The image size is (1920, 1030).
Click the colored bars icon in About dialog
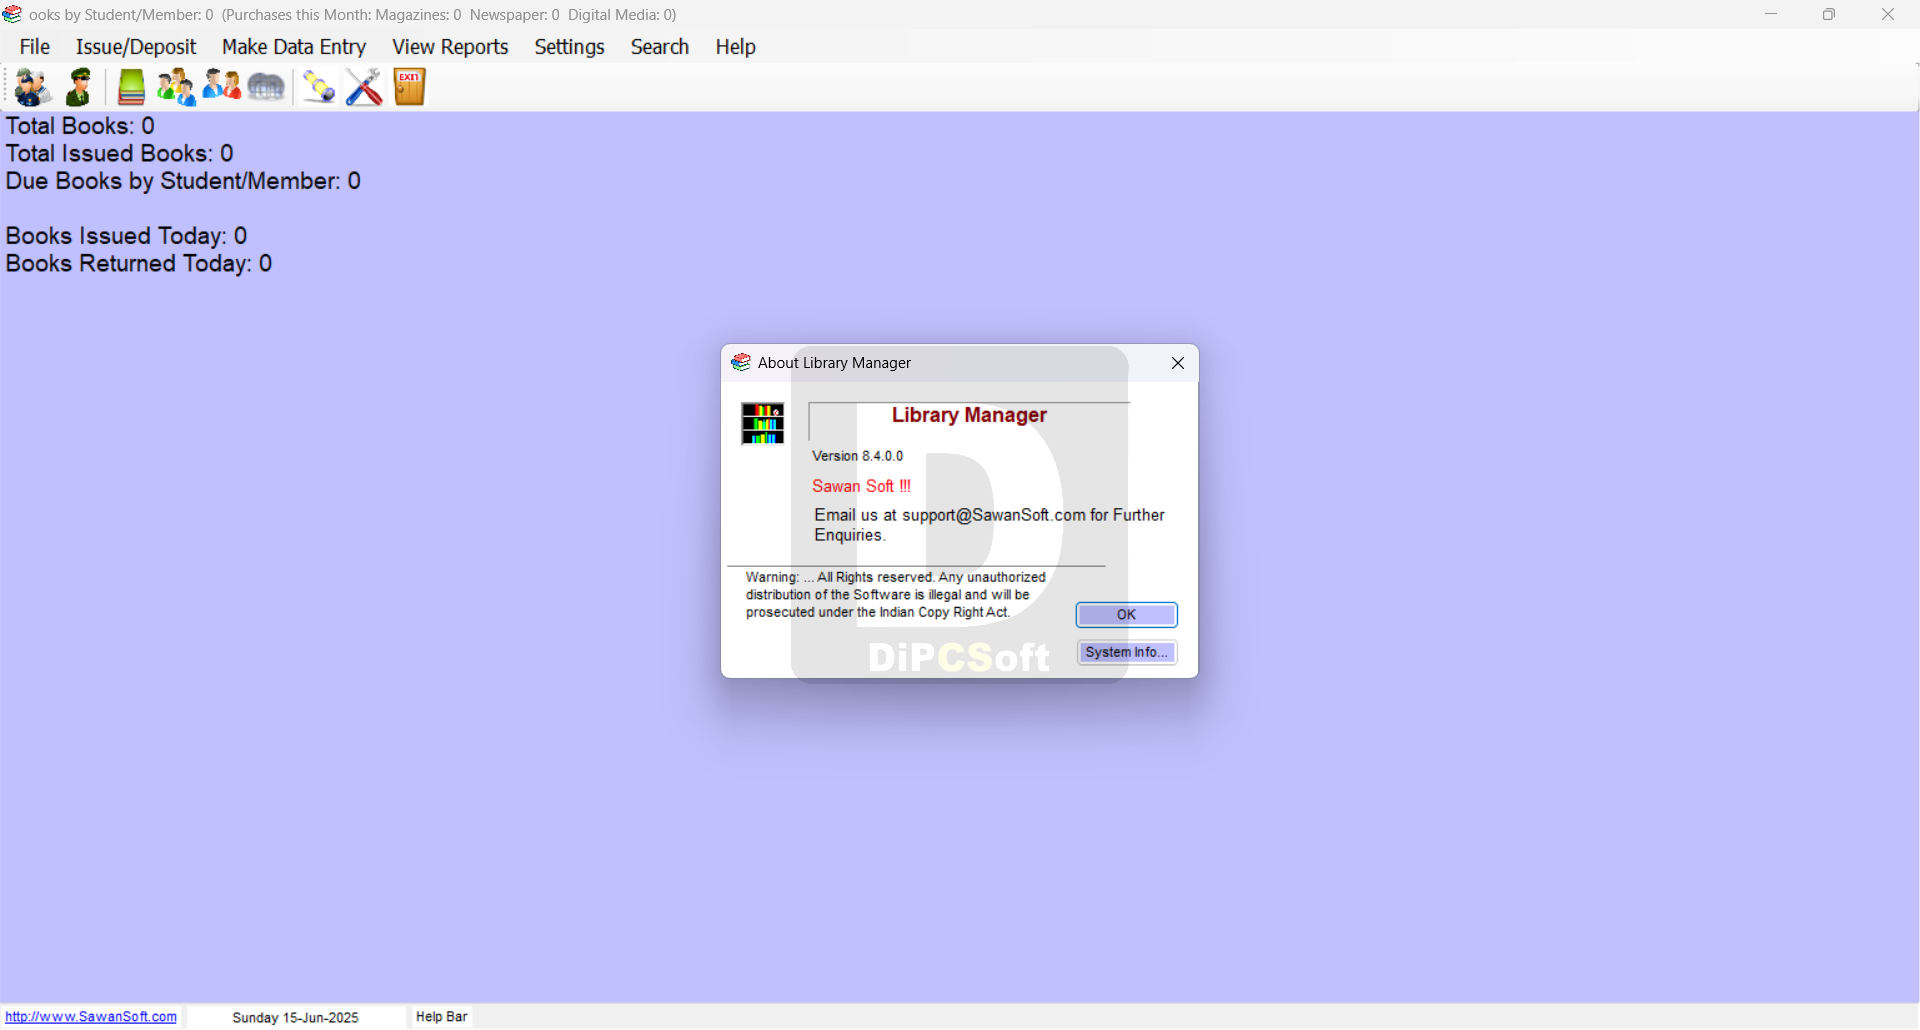click(762, 423)
